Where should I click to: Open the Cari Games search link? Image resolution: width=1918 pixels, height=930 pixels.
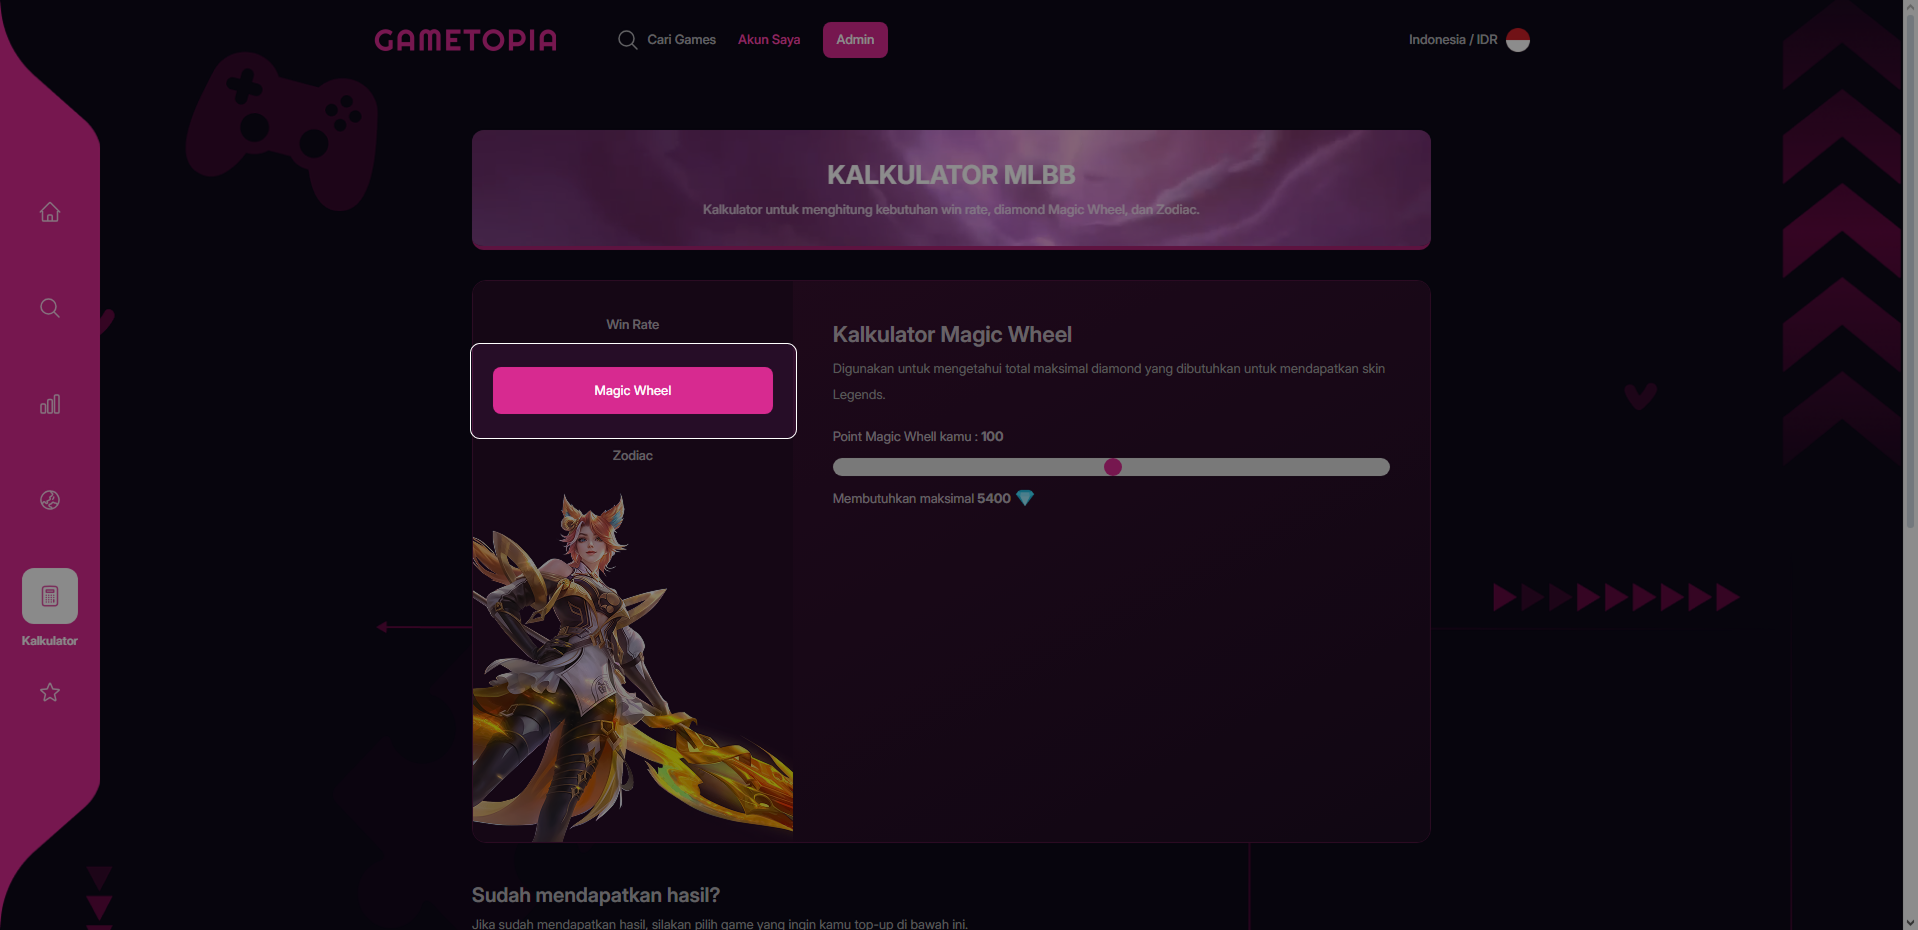click(x=681, y=40)
